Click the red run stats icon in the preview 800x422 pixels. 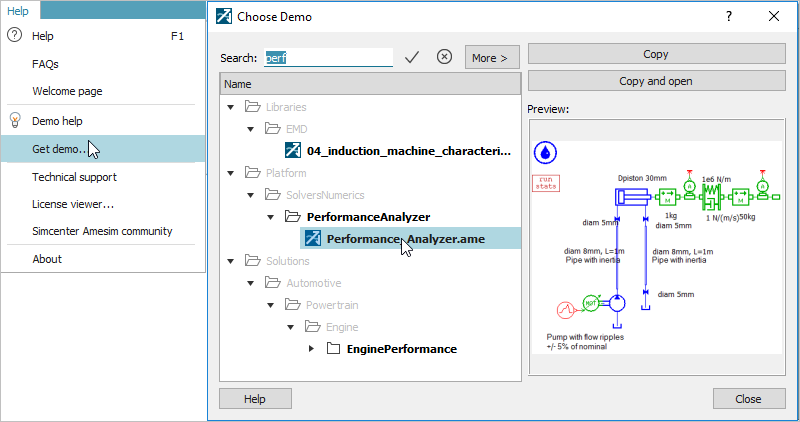(546, 183)
